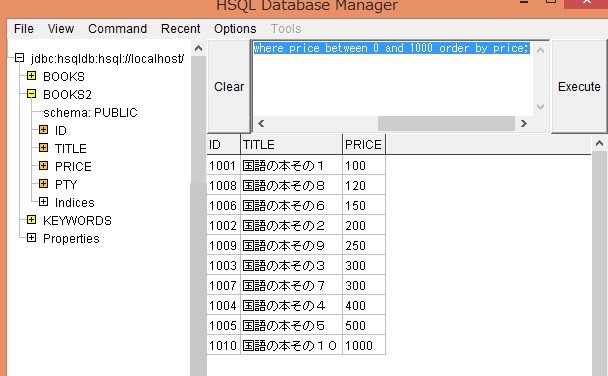Open the Command menu
Image resolution: width=608 pixels, height=376 pixels.
(117, 29)
